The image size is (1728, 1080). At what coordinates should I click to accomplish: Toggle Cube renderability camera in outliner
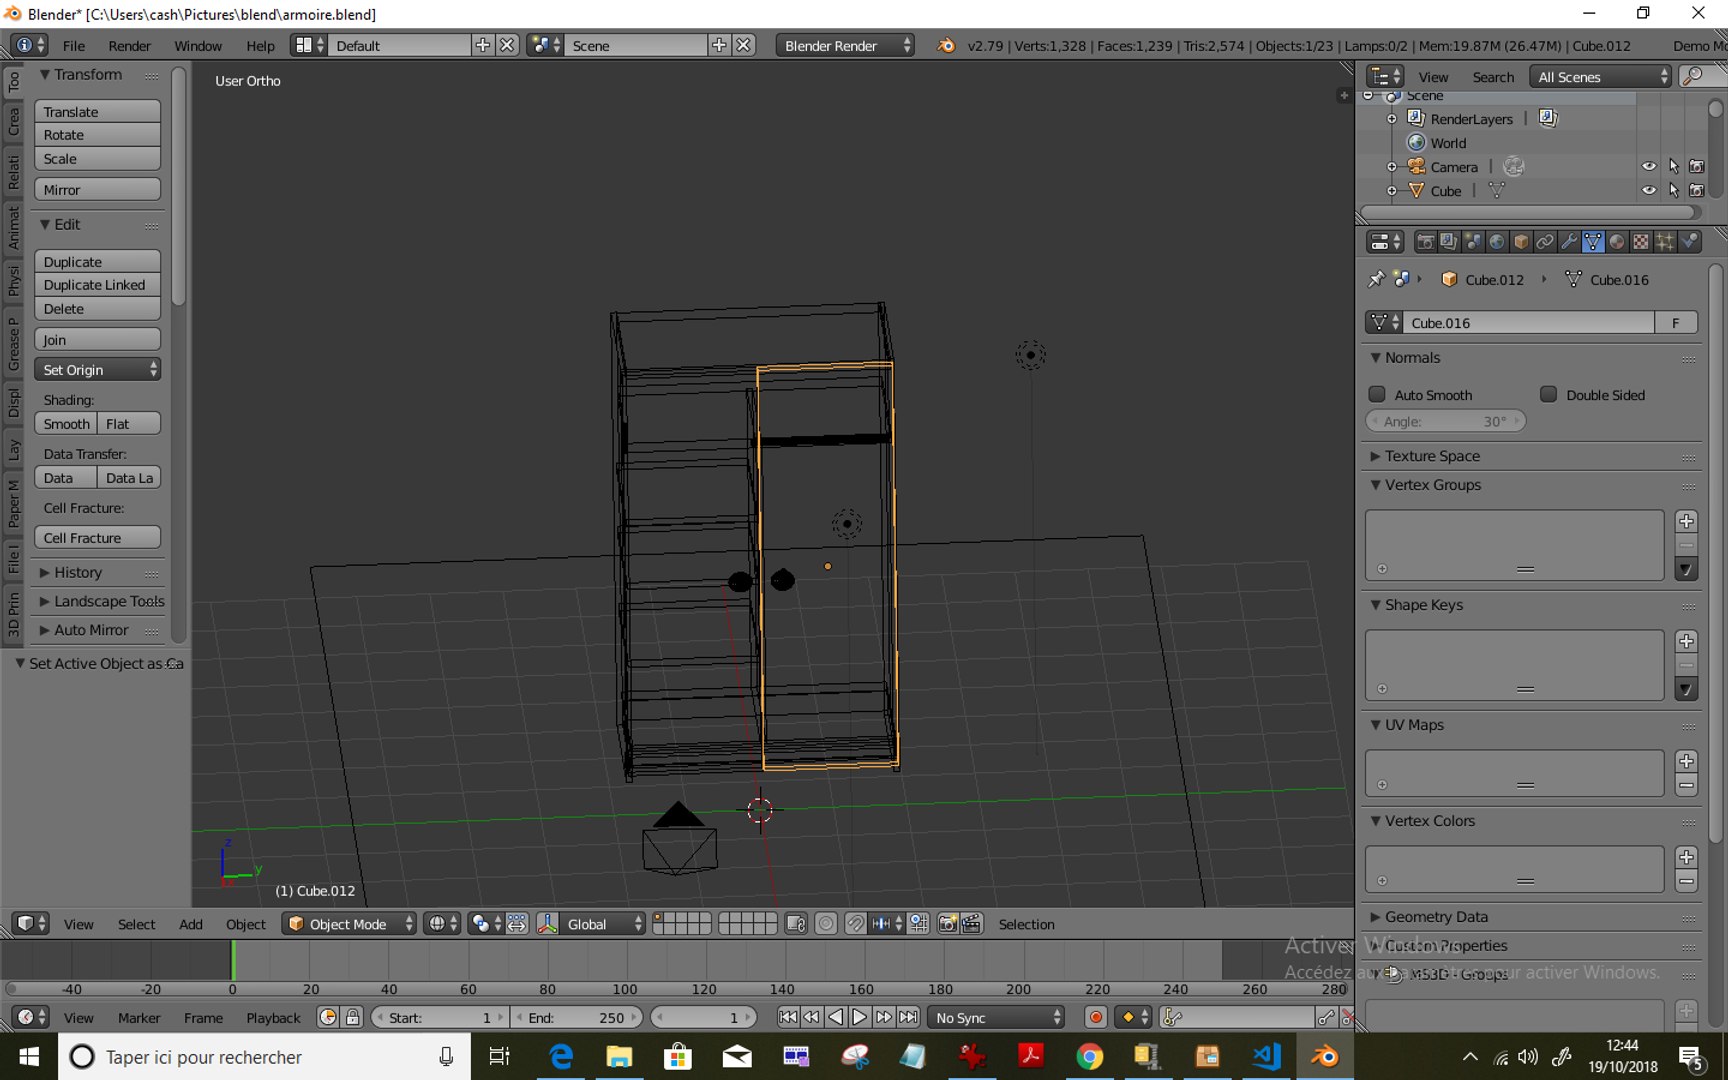tap(1697, 190)
